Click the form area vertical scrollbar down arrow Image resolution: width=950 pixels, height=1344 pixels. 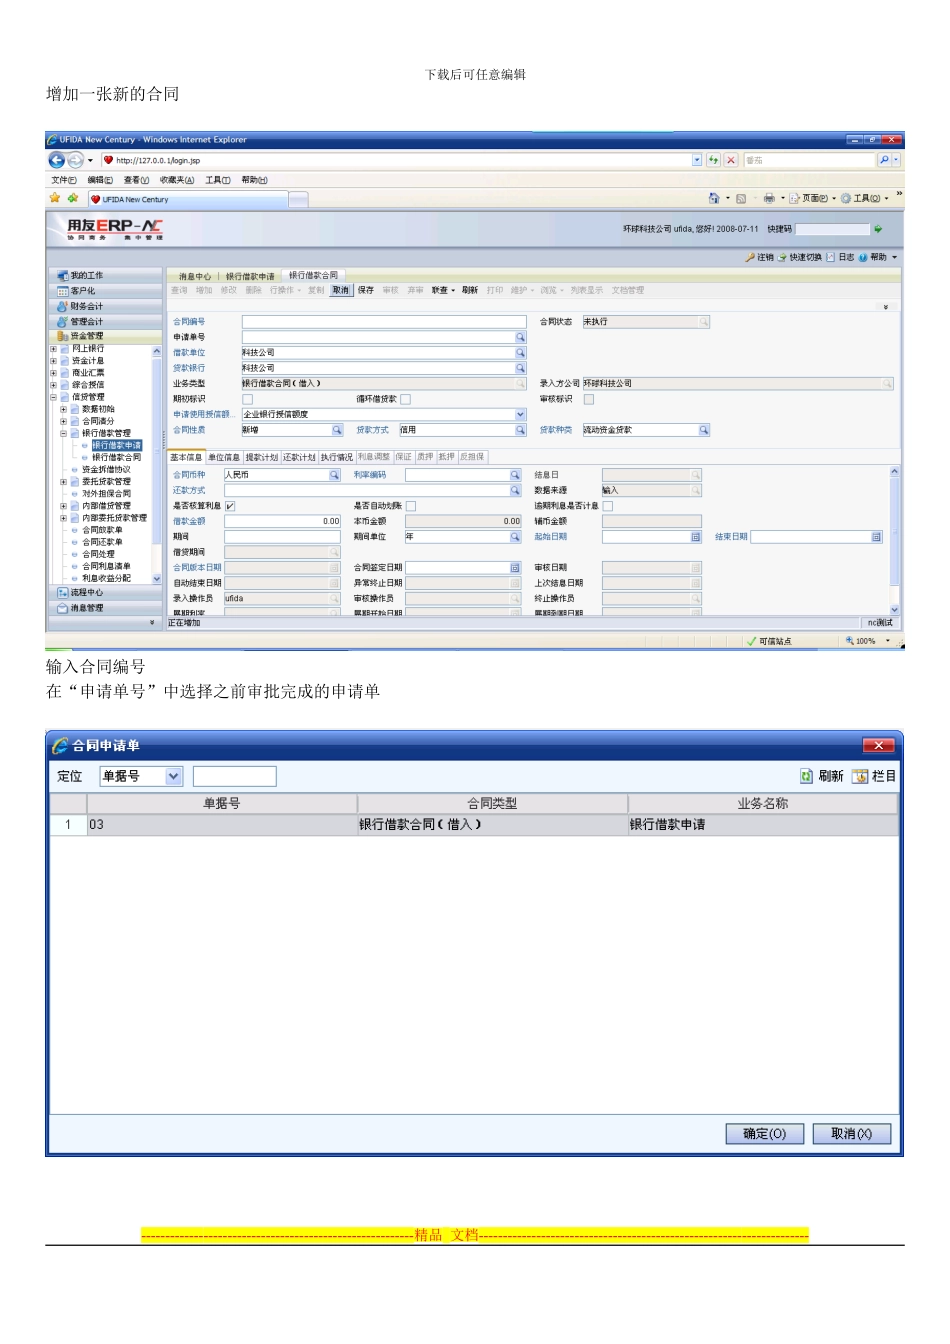pyautogui.click(x=894, y=610)
